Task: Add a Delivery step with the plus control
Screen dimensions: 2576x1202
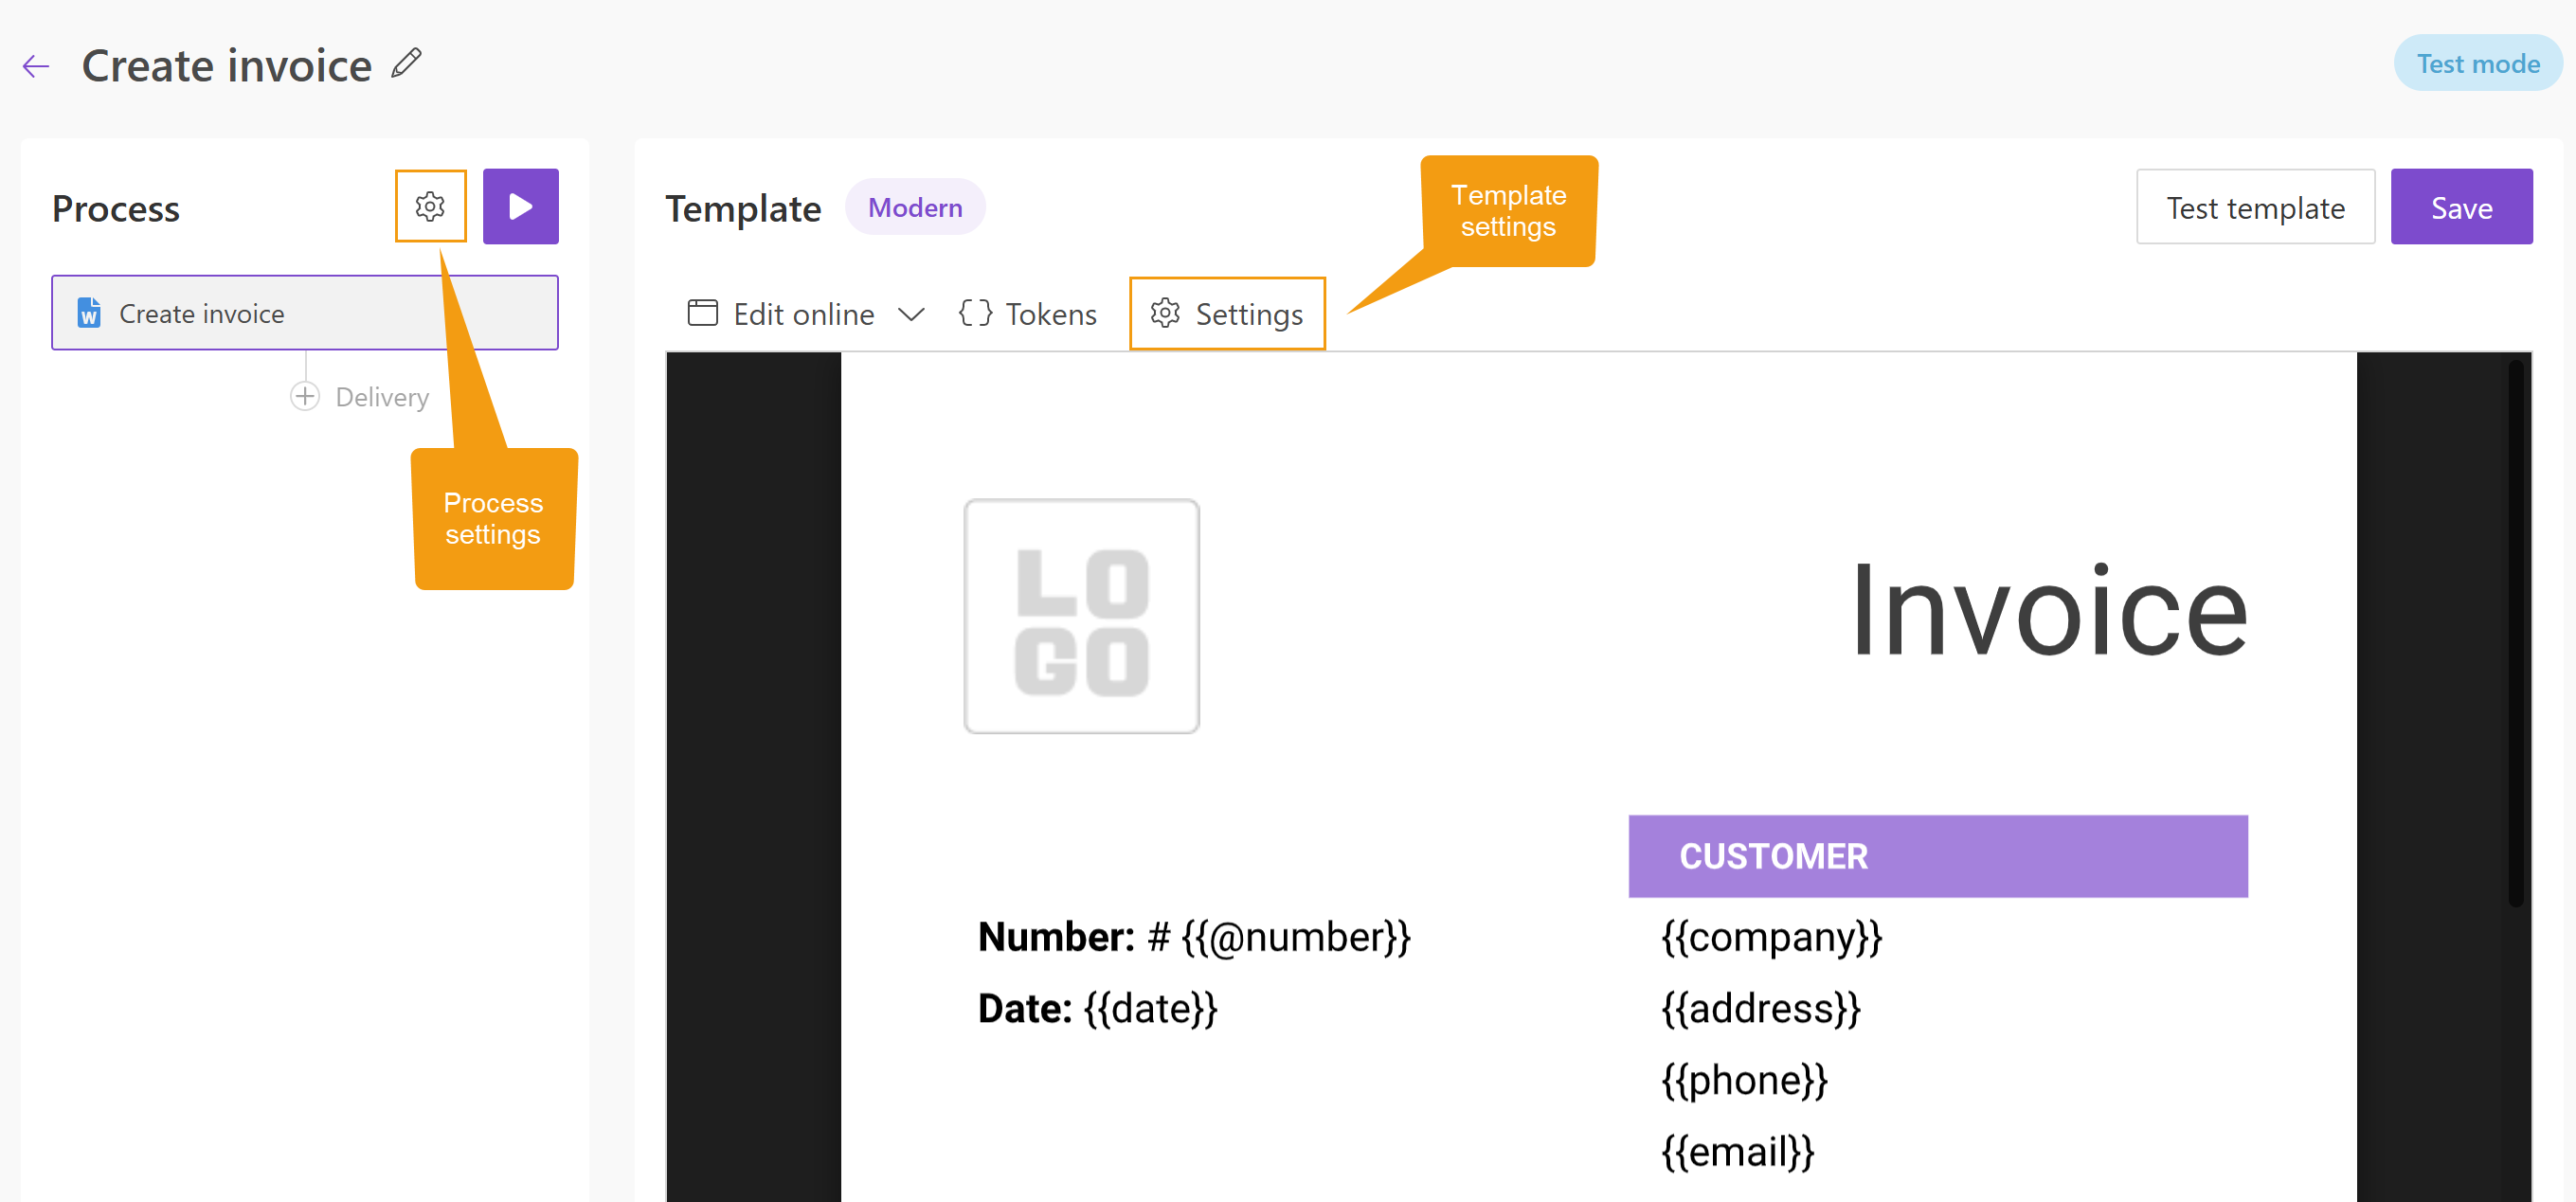Action: (304, 396)
